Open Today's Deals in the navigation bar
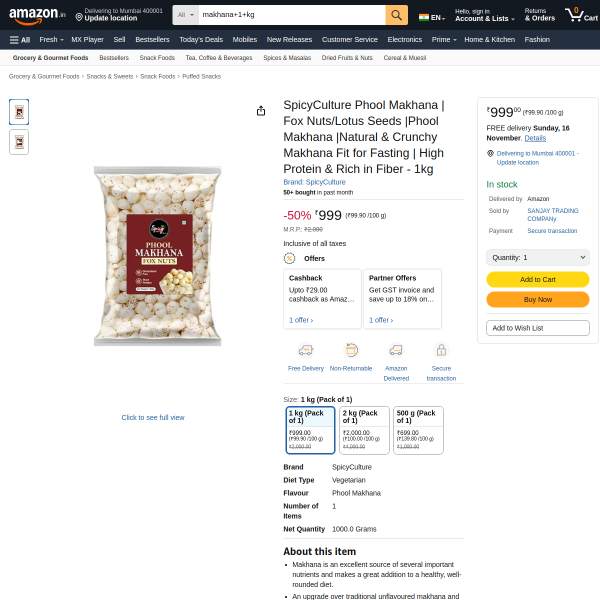 pos(201,40)
